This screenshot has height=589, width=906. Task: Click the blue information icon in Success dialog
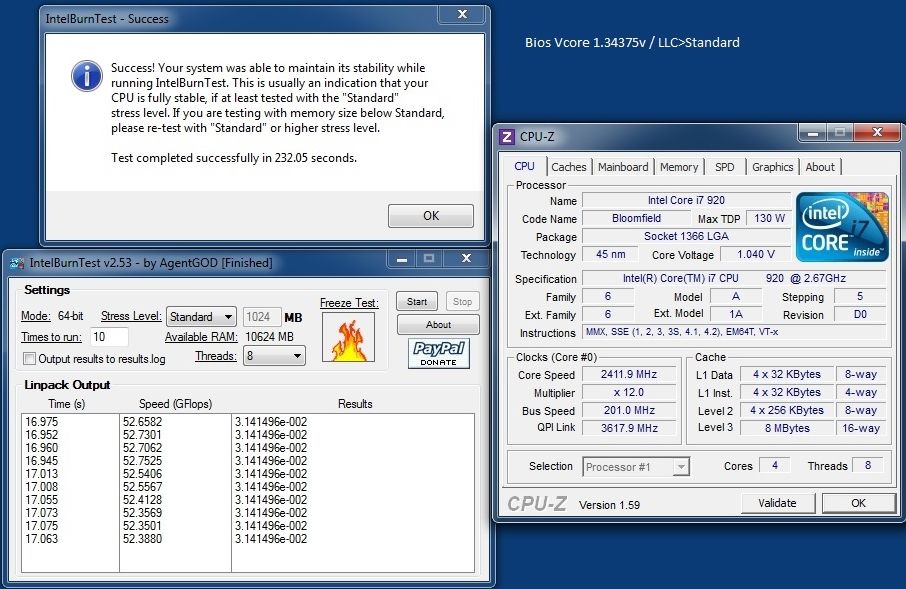click(87, 76)
